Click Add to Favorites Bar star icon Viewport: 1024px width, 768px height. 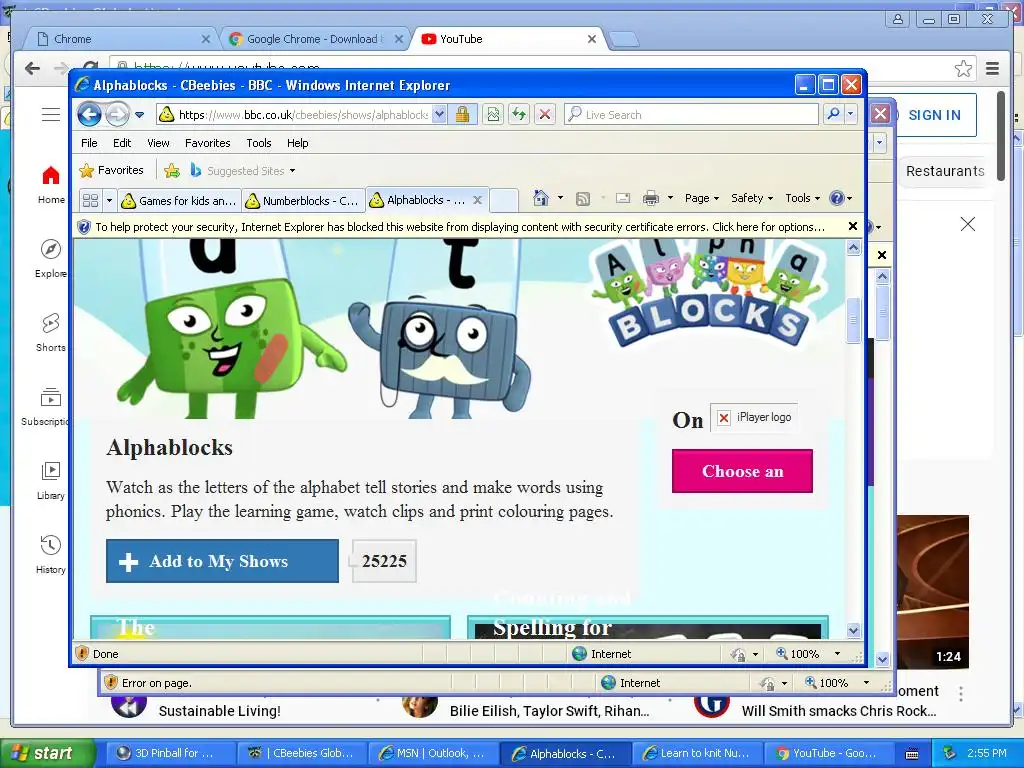(x=172, y=170)
